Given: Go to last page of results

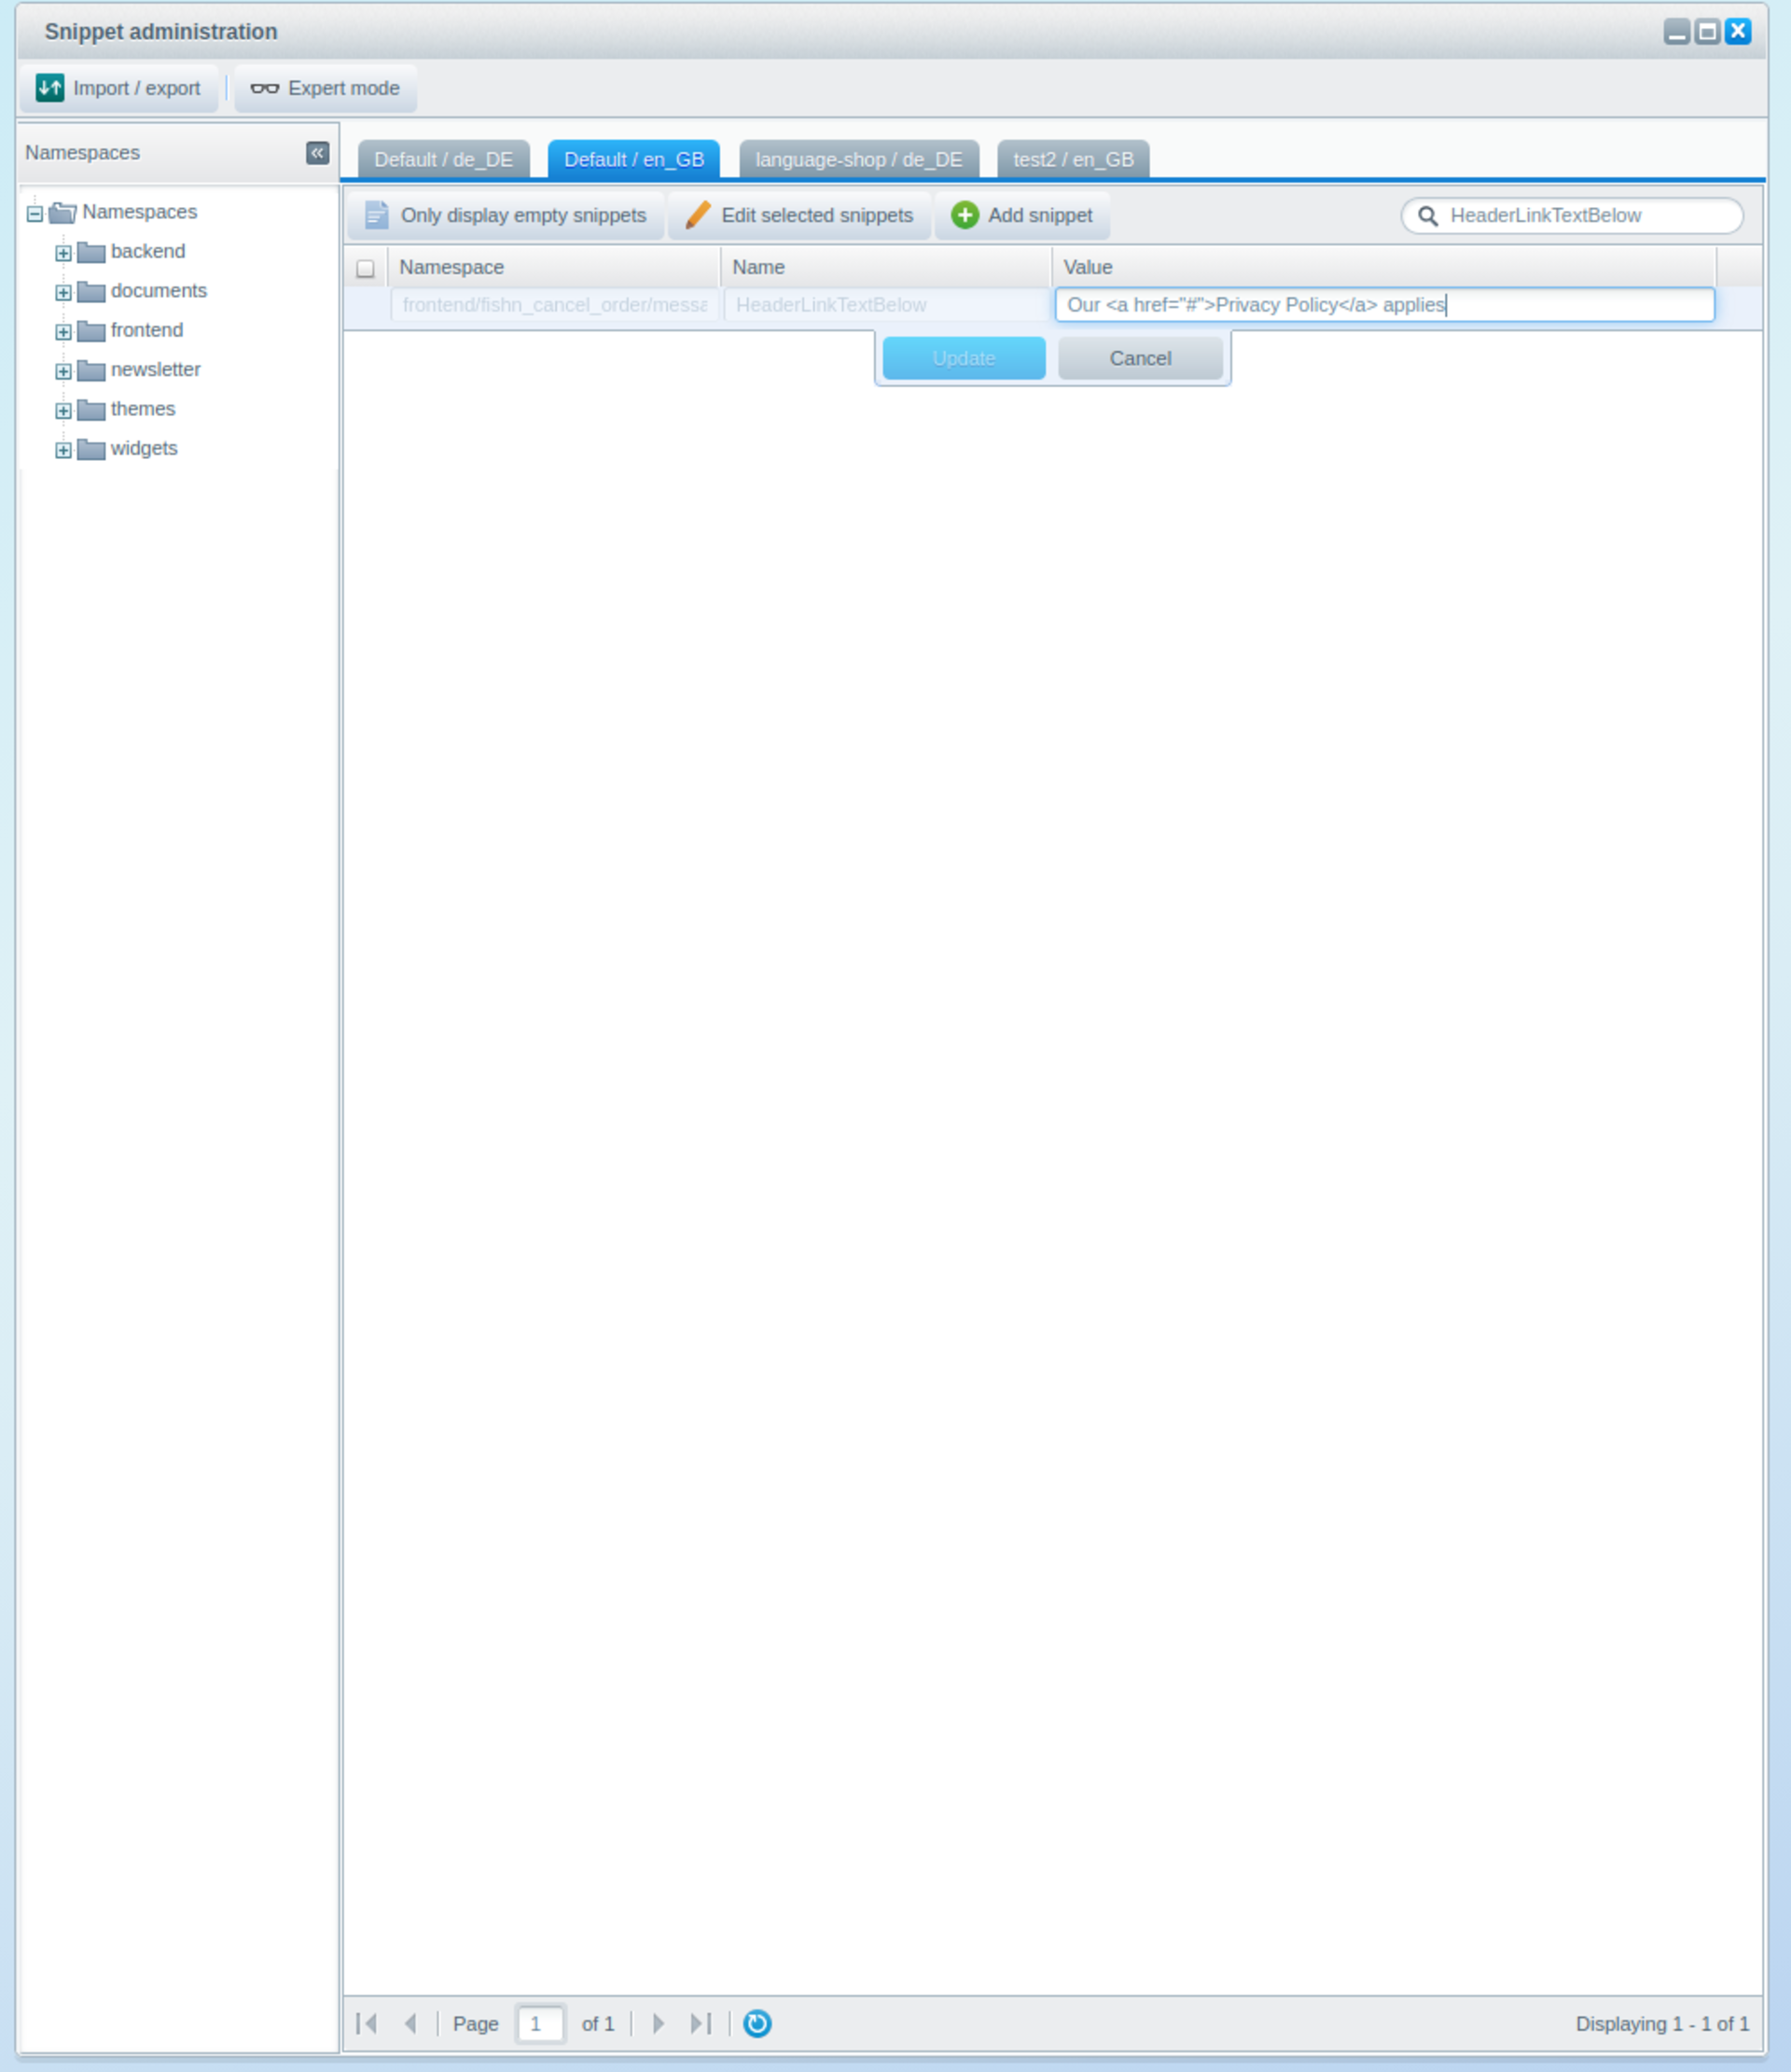Looking at the screenshot, I should click(x=701, y=2023).
